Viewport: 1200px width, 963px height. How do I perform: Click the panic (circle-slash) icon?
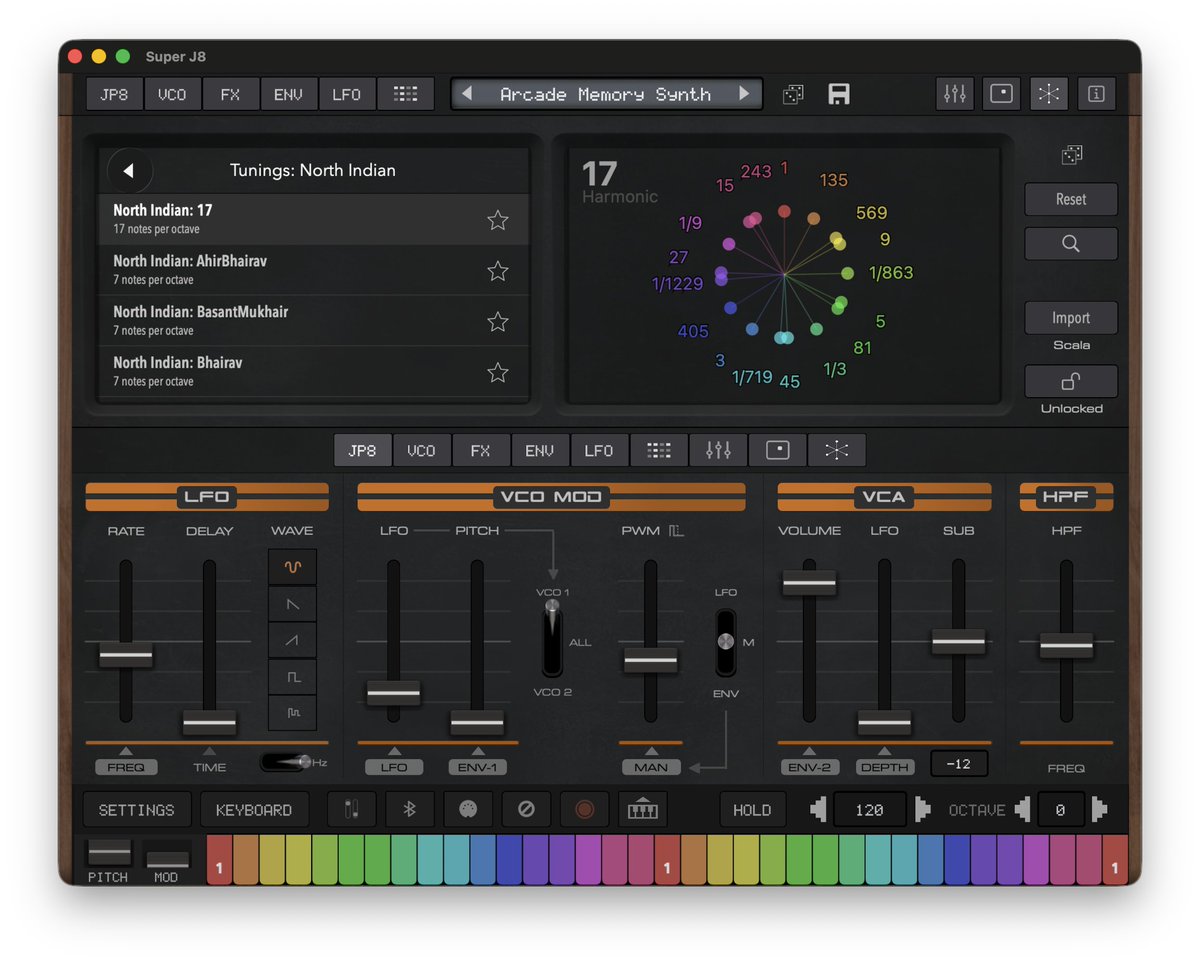pos(526,810)
